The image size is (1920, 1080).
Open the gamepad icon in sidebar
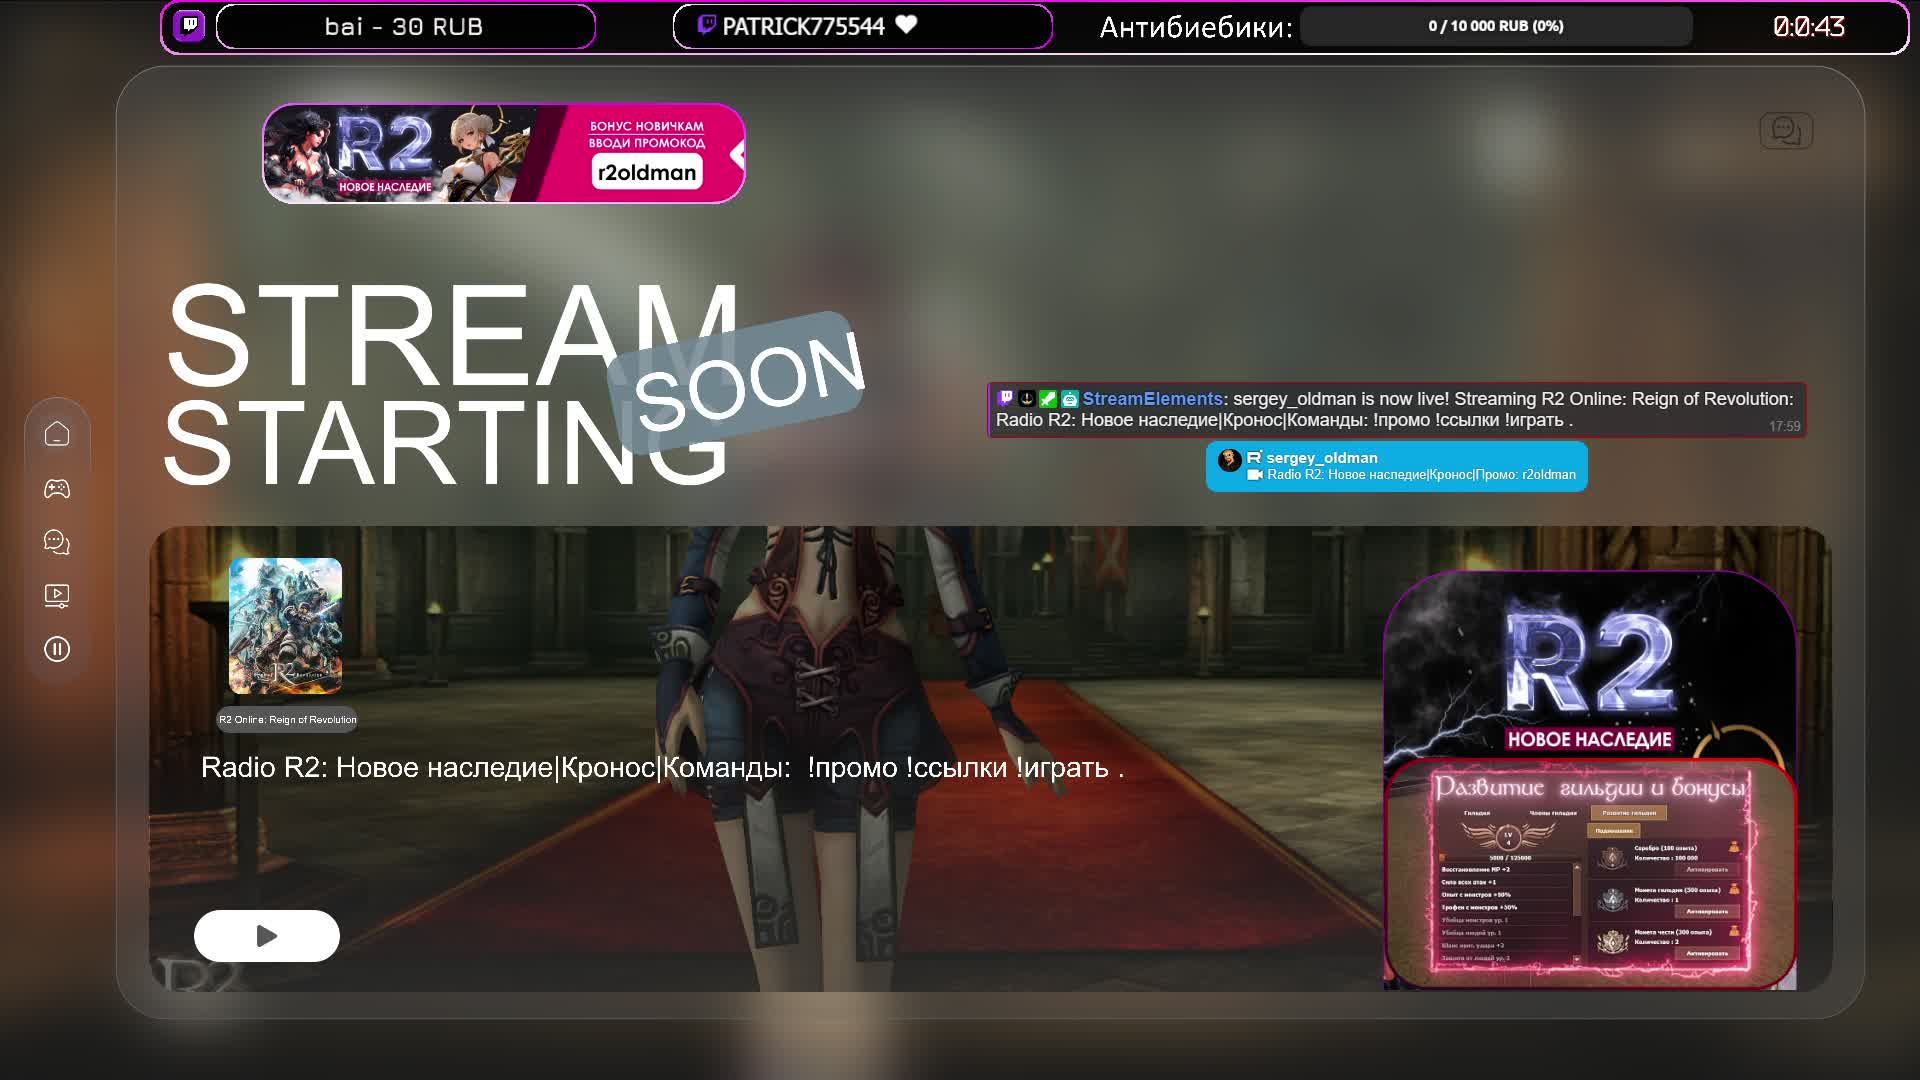click(57, 488)
